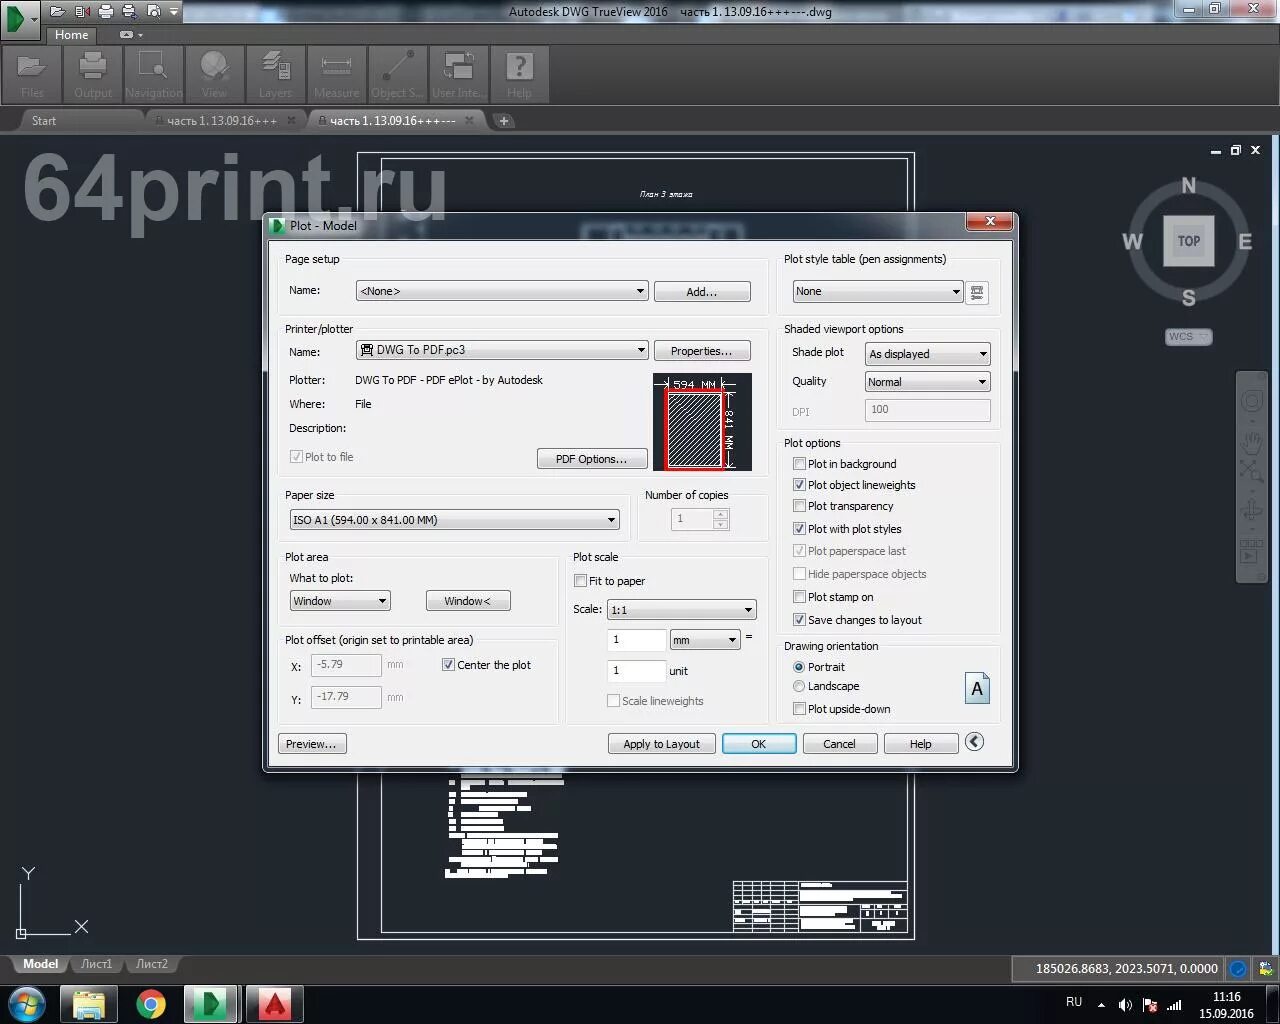The image size is (1280, 1024).
Task: Click the Add... page setup button
Action: pos(702,292)
